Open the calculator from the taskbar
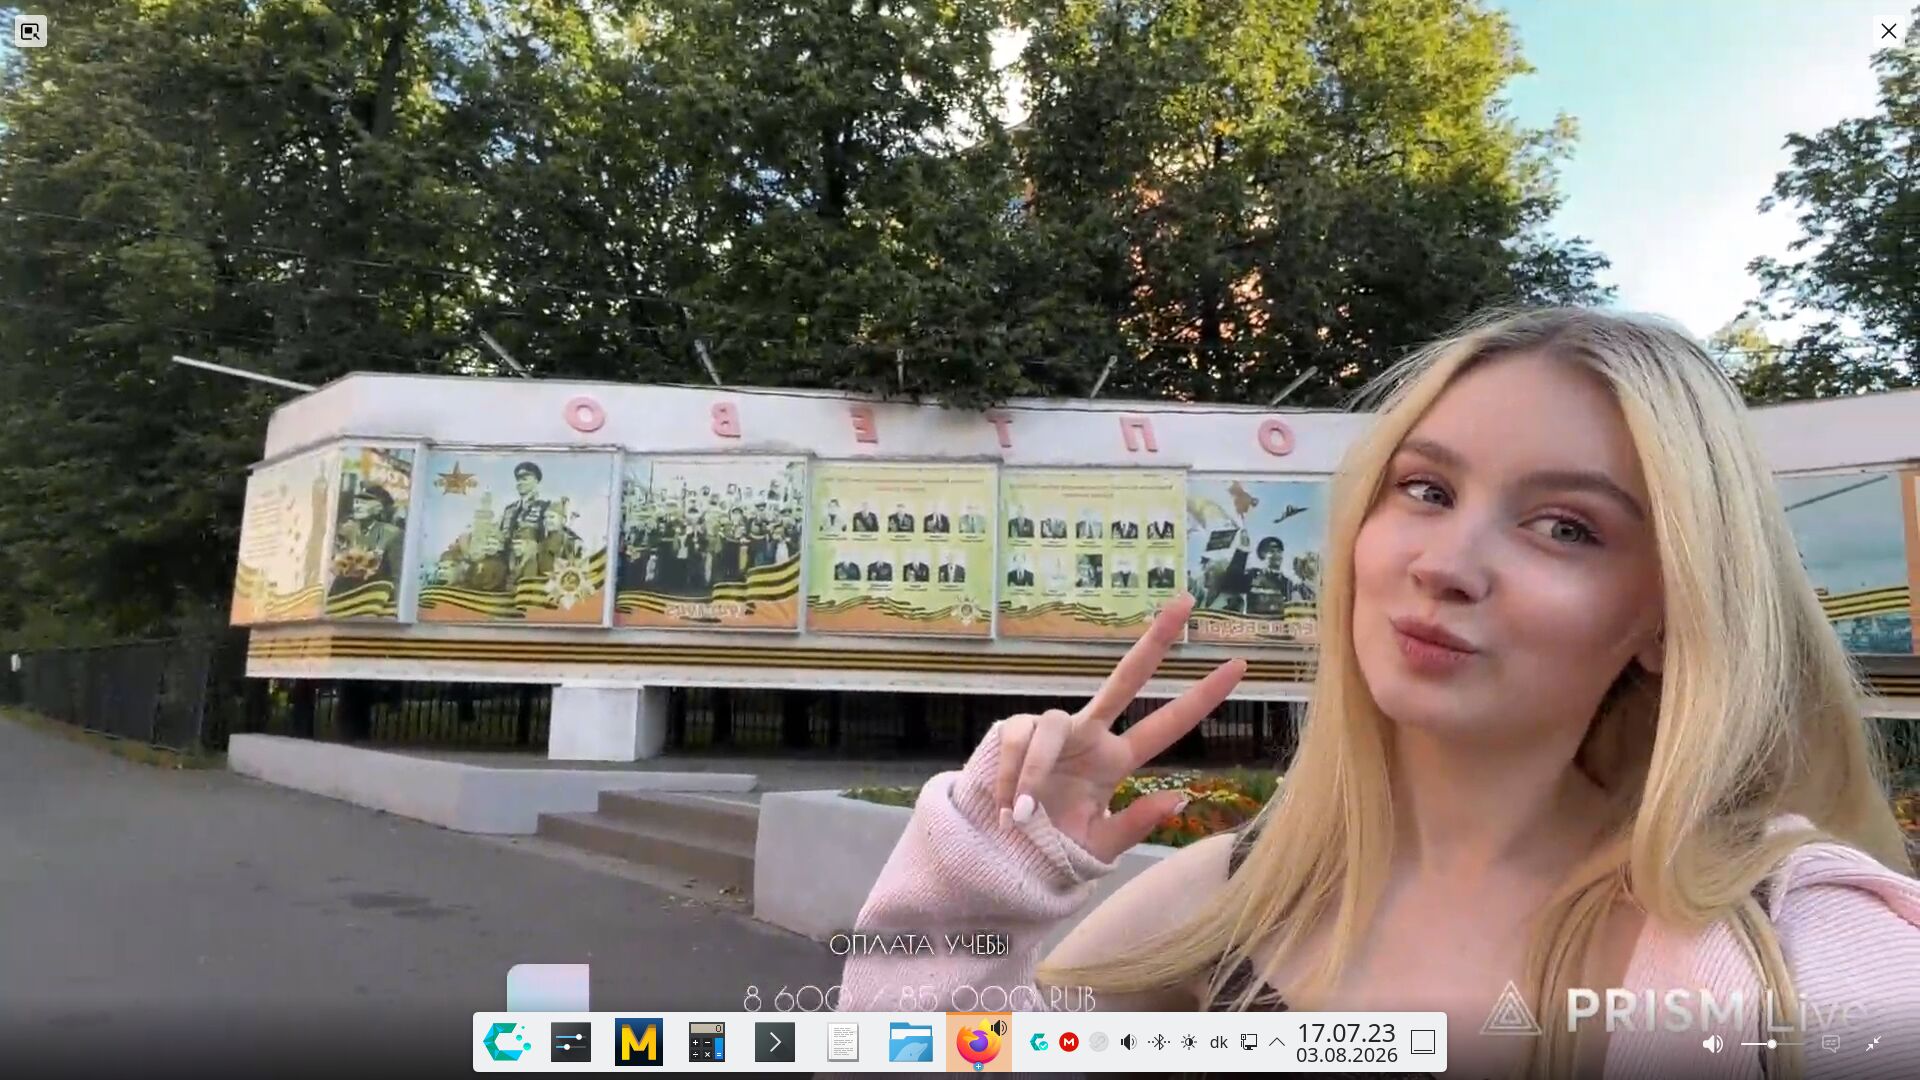 click(x=707, y=1042)
